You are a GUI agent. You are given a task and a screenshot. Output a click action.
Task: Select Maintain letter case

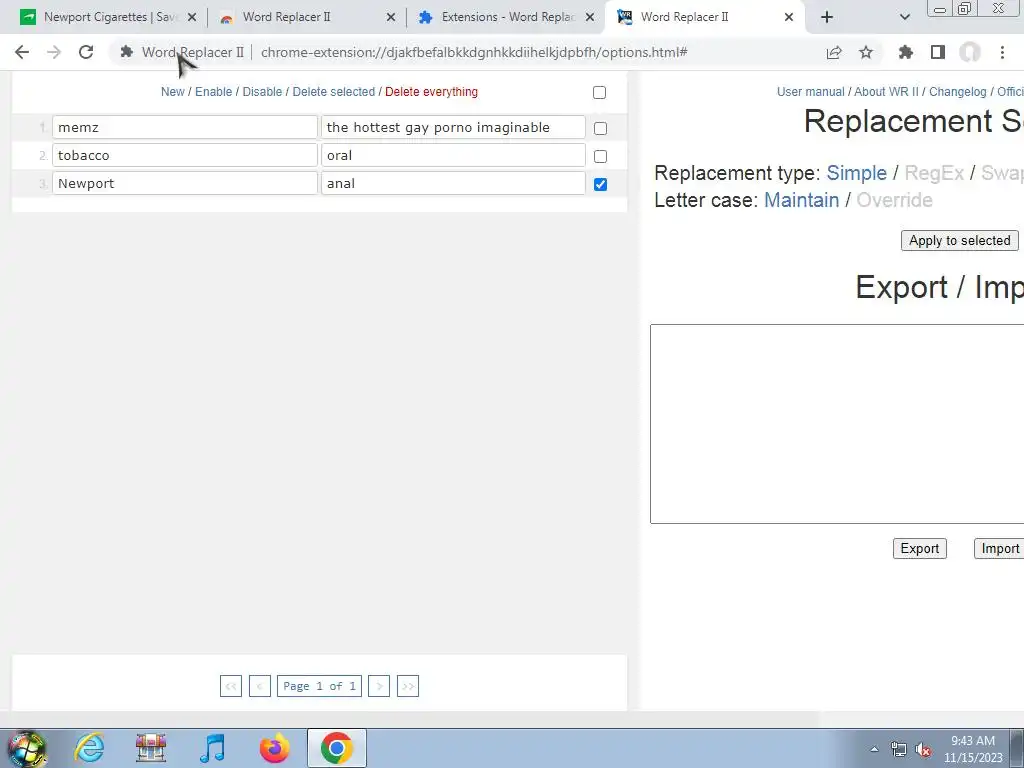tap(801, 200)
